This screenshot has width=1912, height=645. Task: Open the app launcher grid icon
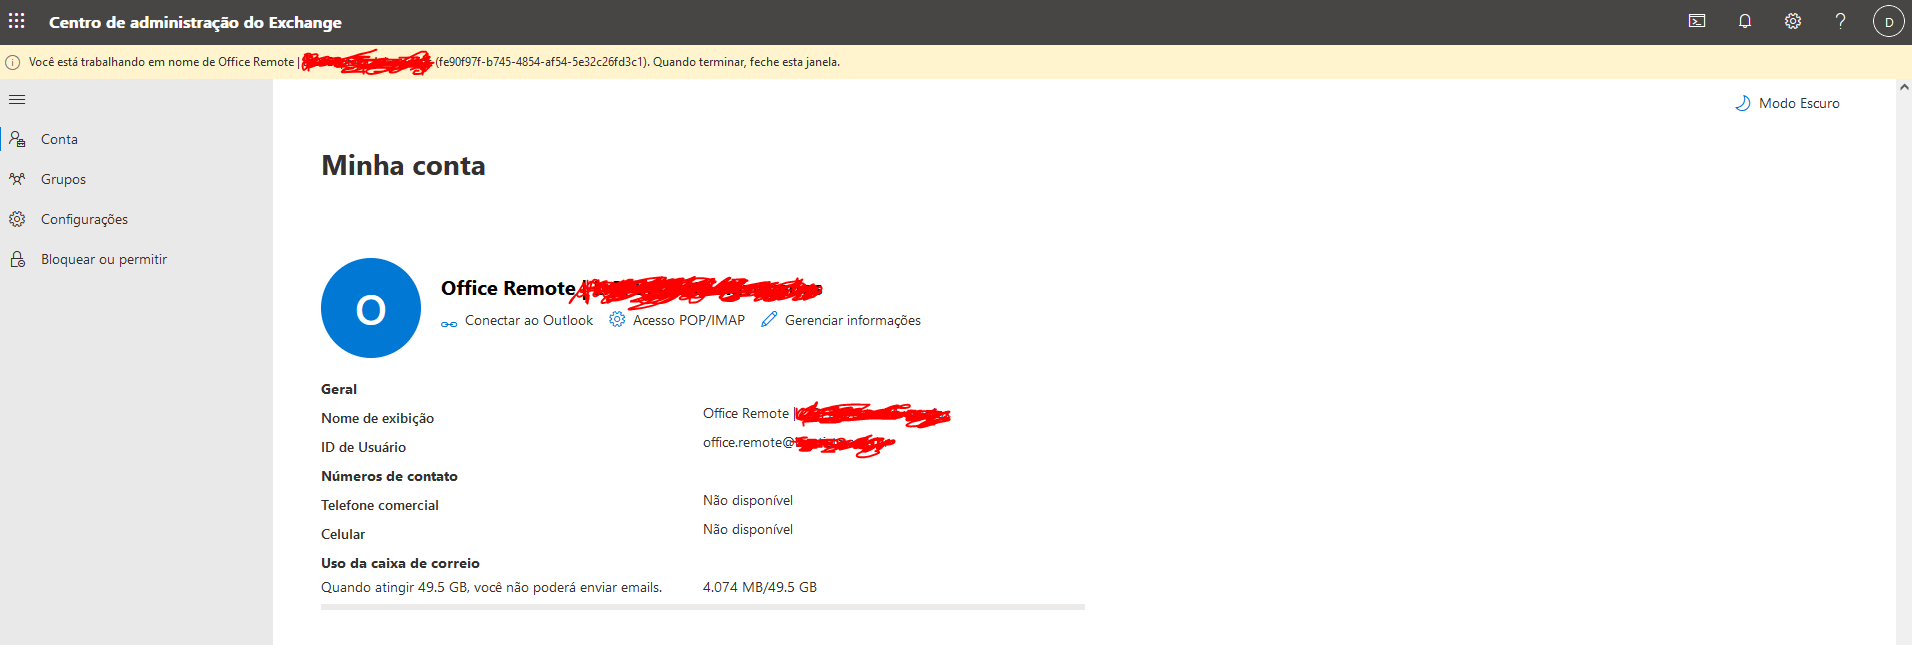tap(17, 21)
